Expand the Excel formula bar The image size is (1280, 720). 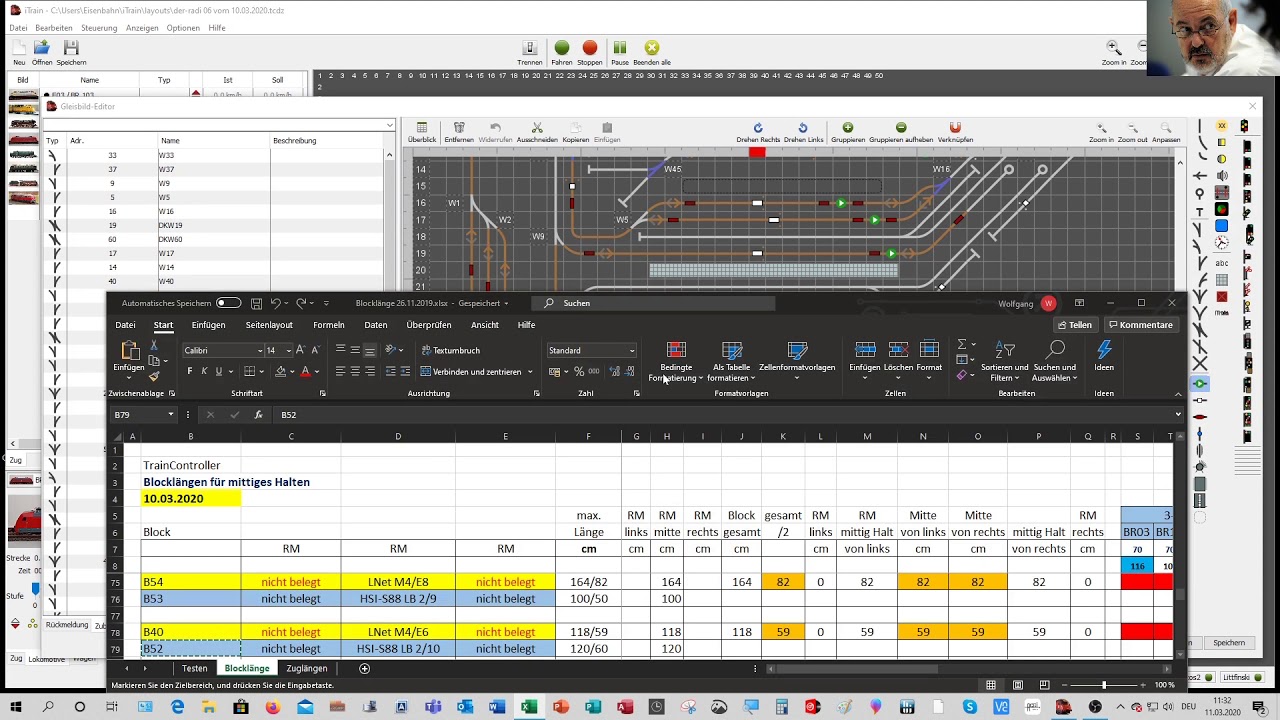pos(1177,414)
